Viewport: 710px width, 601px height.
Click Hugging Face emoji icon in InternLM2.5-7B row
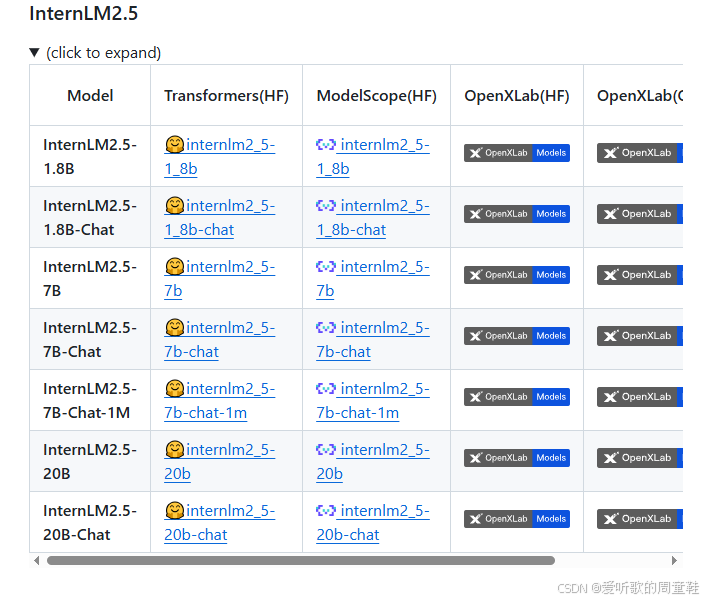point(174,266)
